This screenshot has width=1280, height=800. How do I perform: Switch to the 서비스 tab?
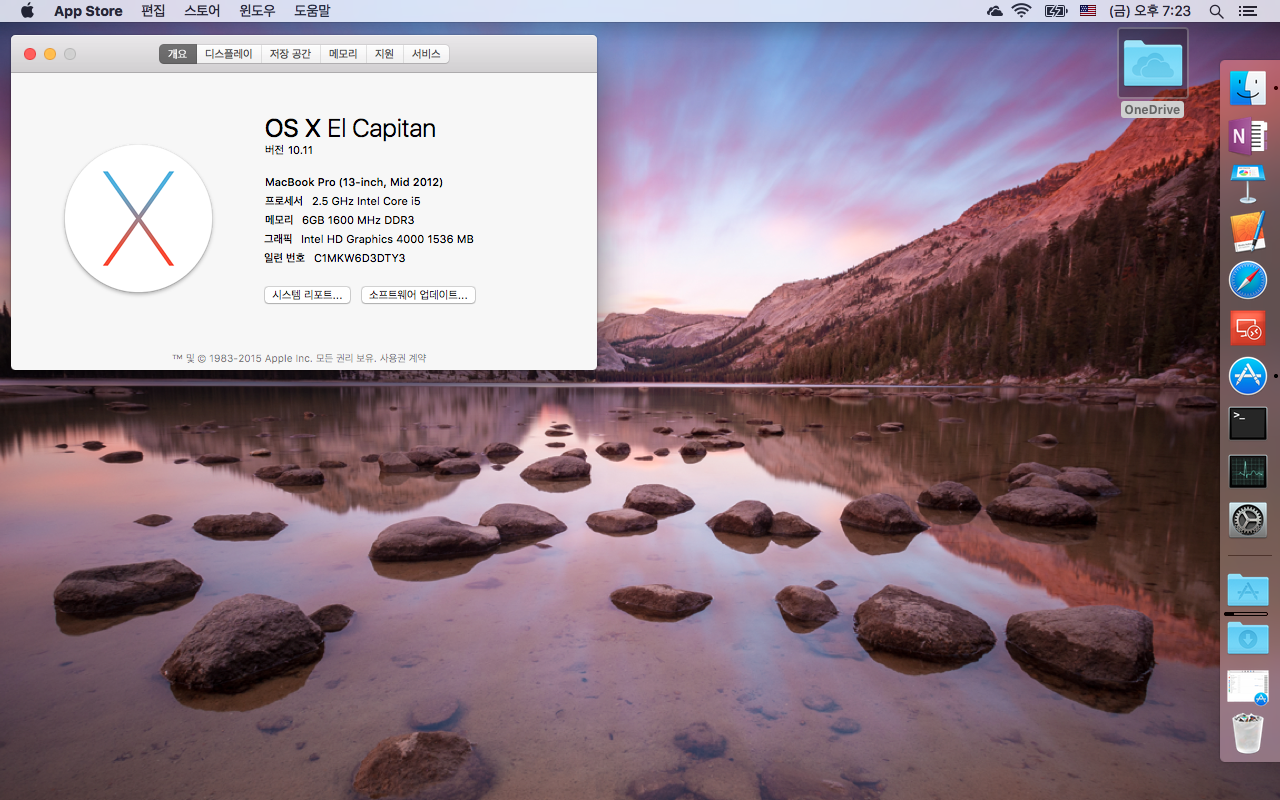pyautogui.click(x=426, y=54)
